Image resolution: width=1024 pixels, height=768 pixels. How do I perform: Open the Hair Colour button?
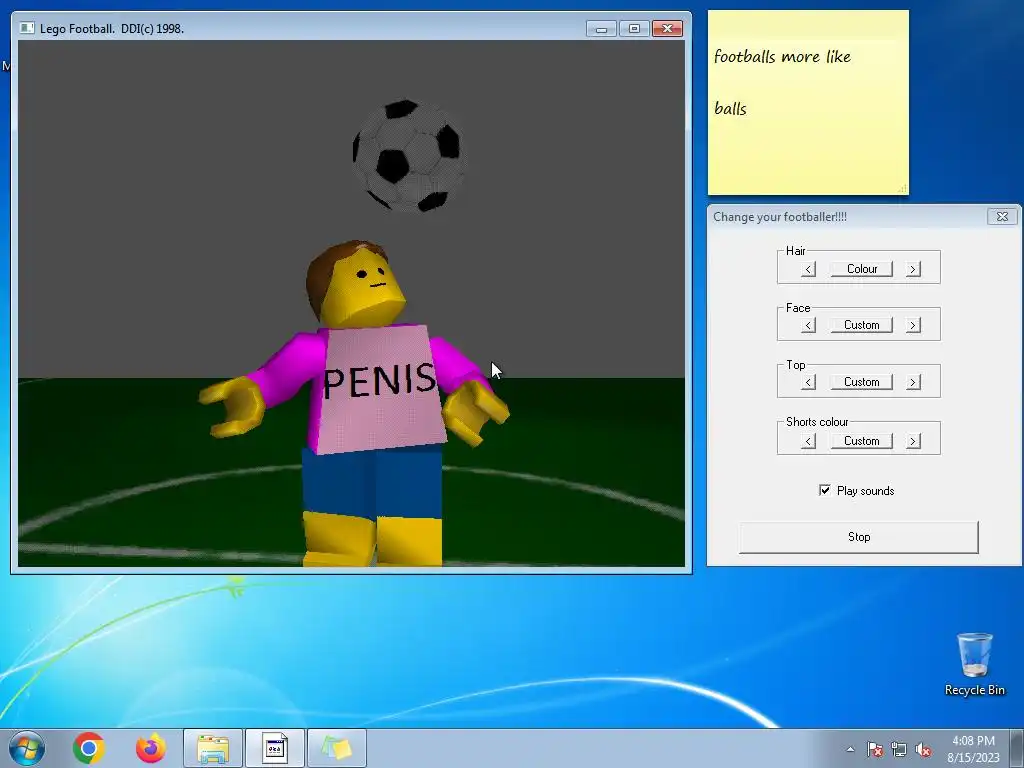point(861,269)
